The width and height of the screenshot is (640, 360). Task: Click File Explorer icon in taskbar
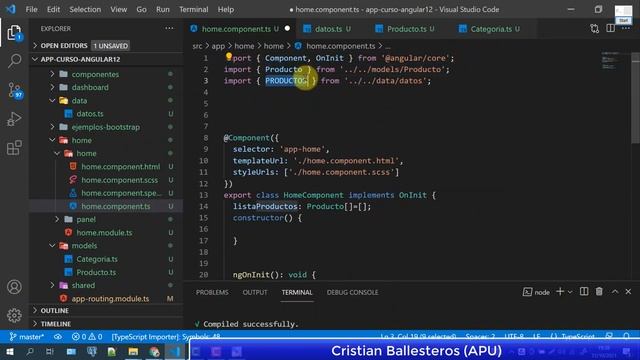pos(133,351)
